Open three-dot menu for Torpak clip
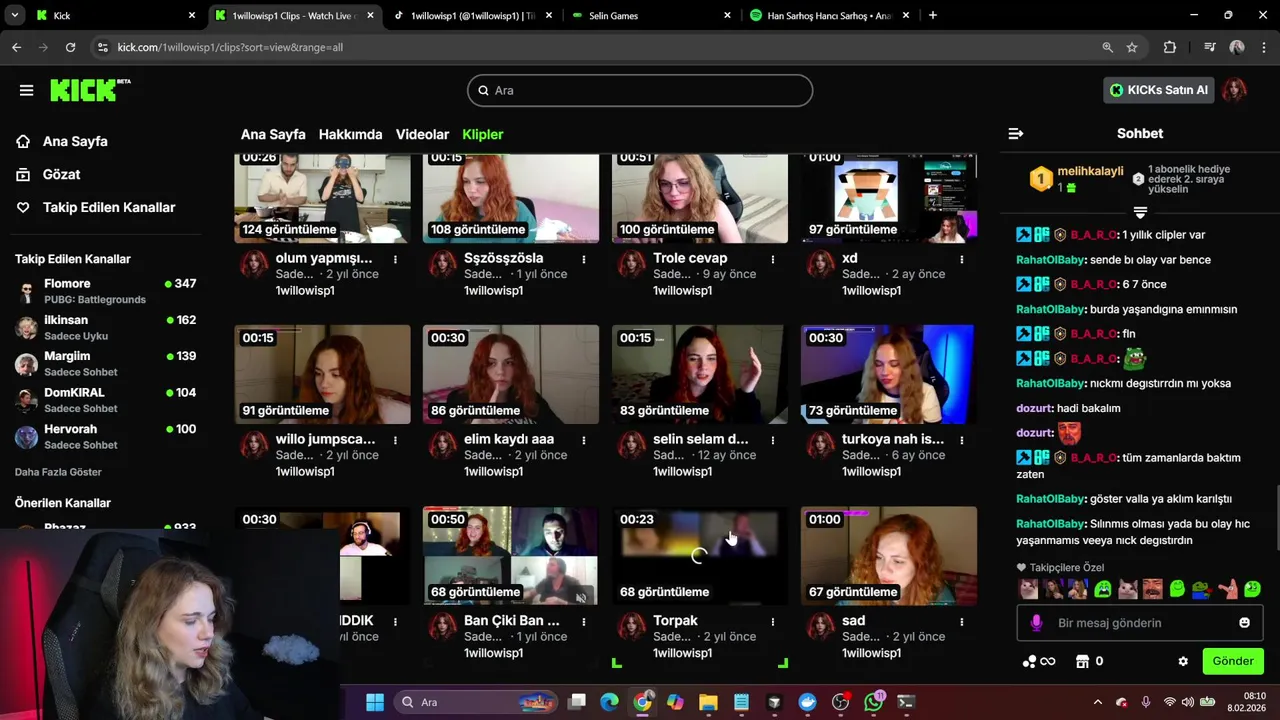This screenshot has width=1280, height=720. pyautogui.click(x=772, y=621)
